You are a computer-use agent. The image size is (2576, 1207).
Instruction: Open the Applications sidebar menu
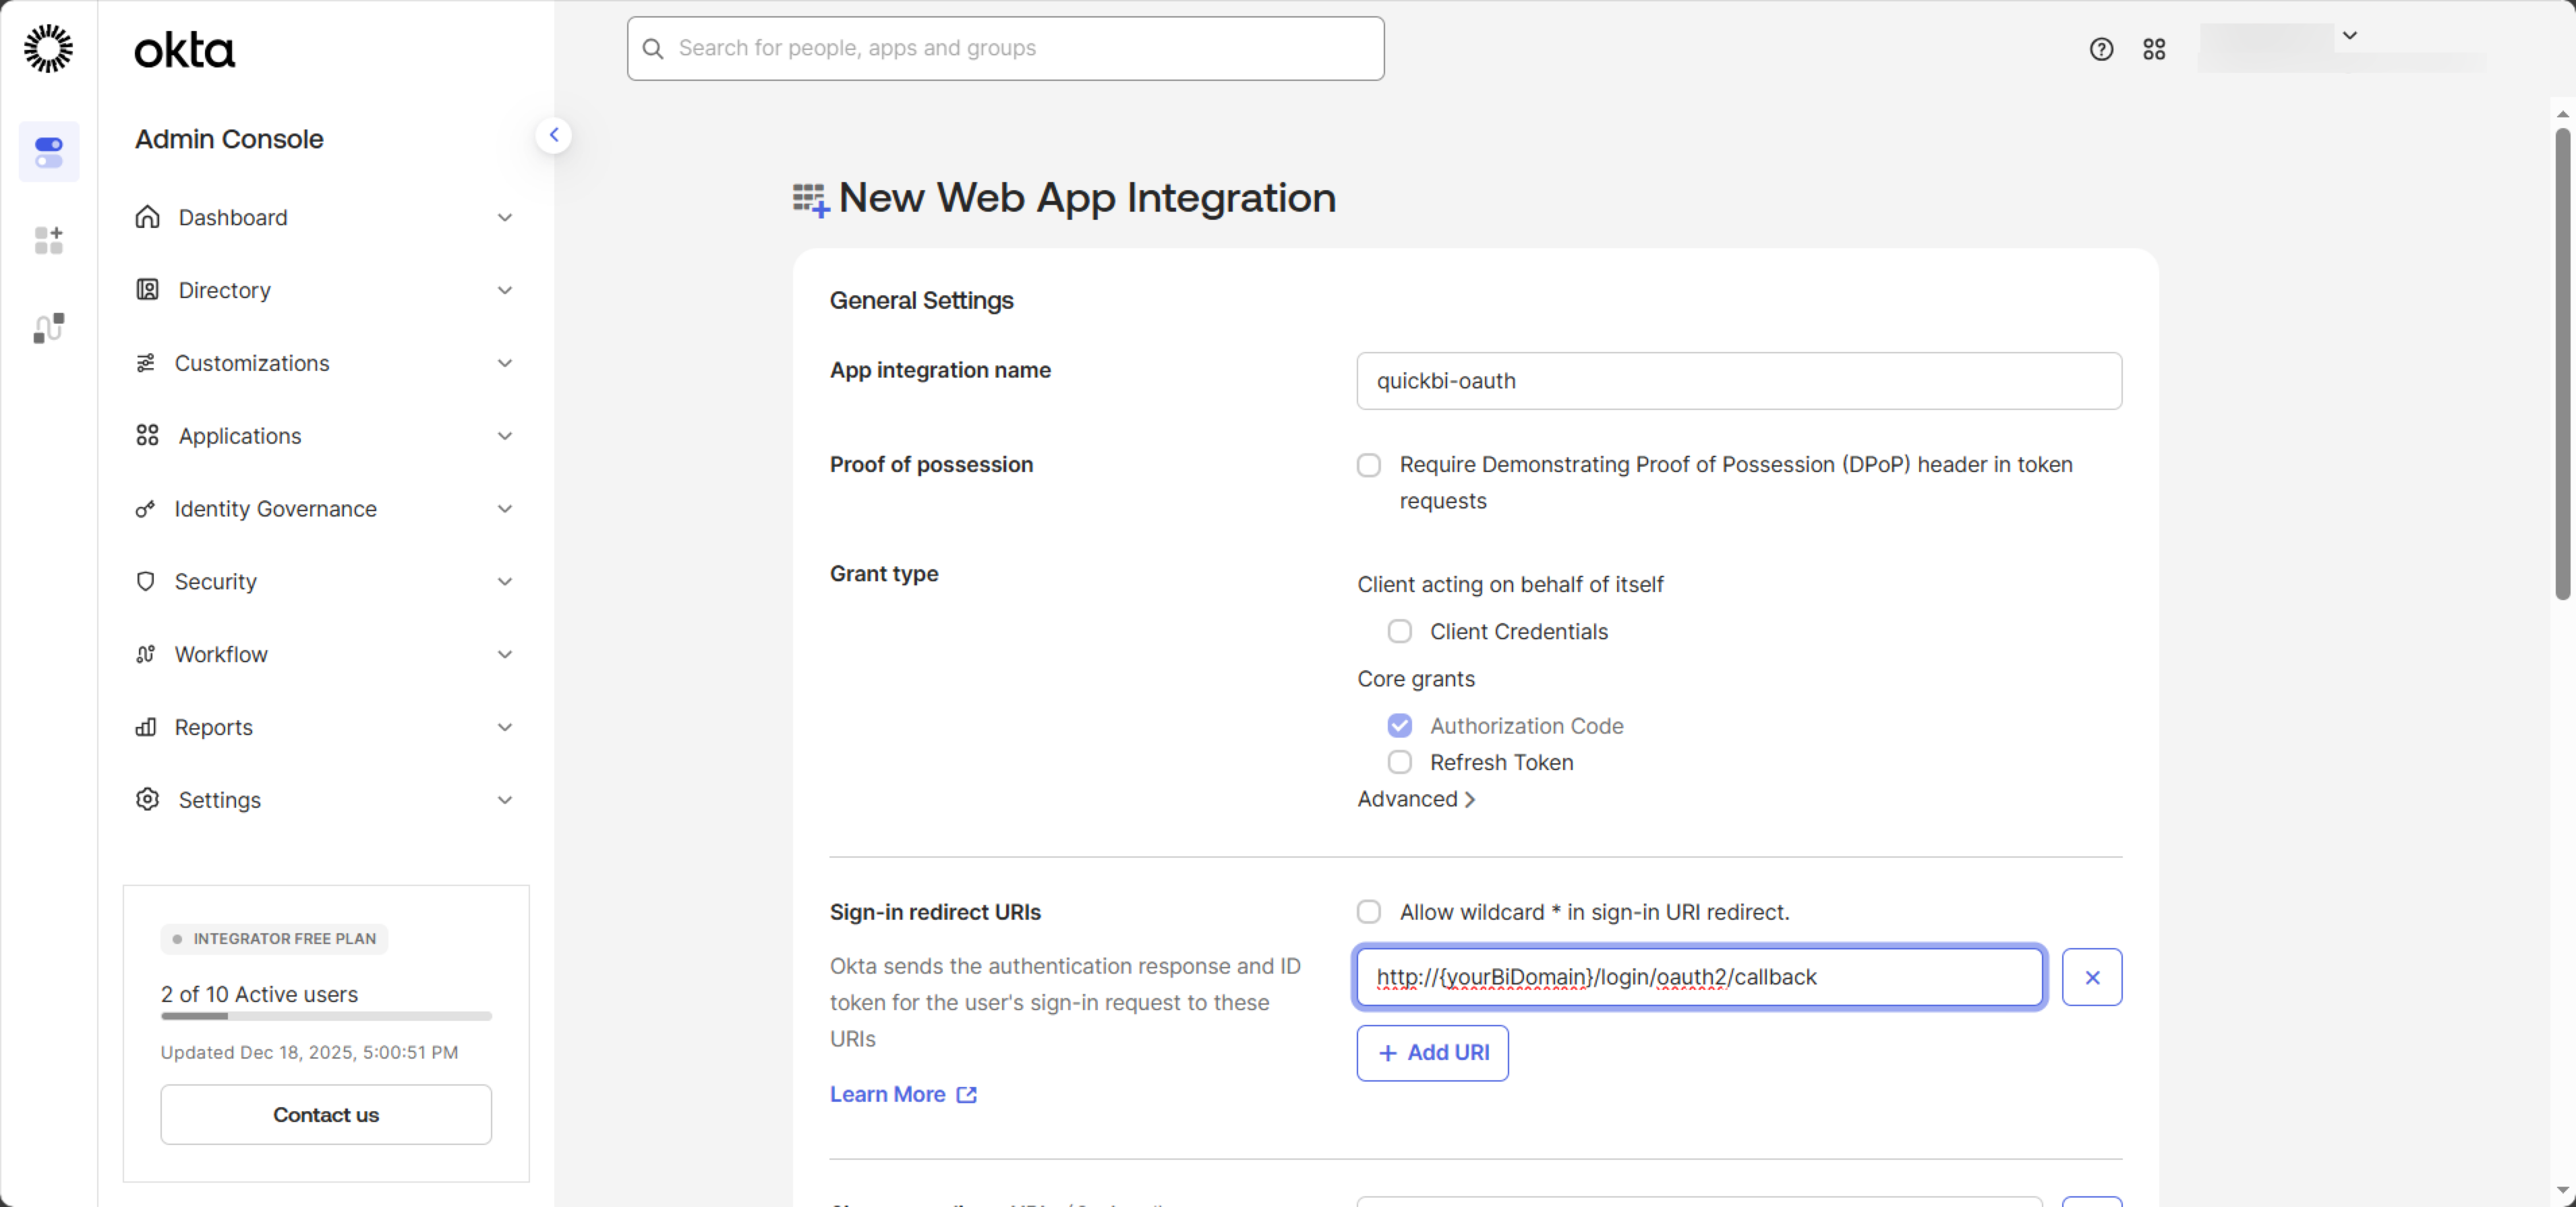point(240,436)
